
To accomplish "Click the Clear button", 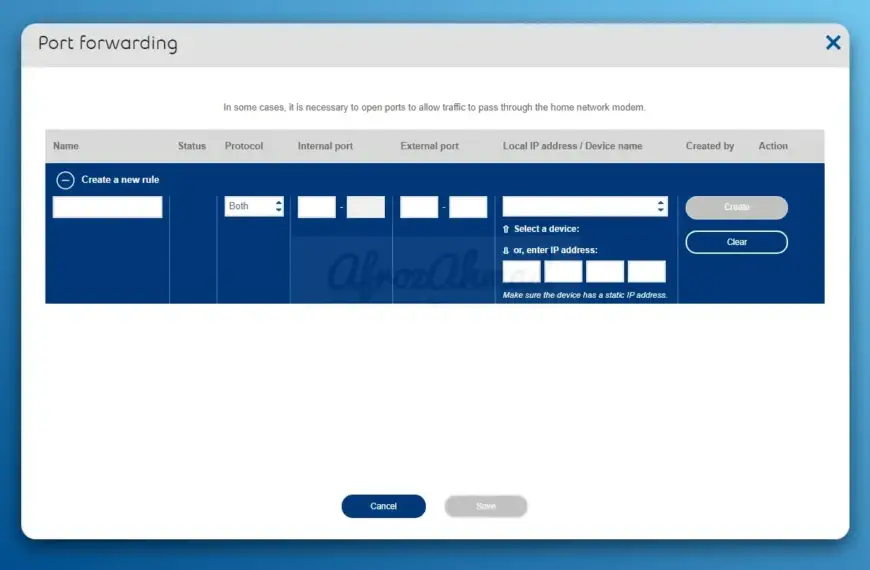I will click(x=736, y=242).
